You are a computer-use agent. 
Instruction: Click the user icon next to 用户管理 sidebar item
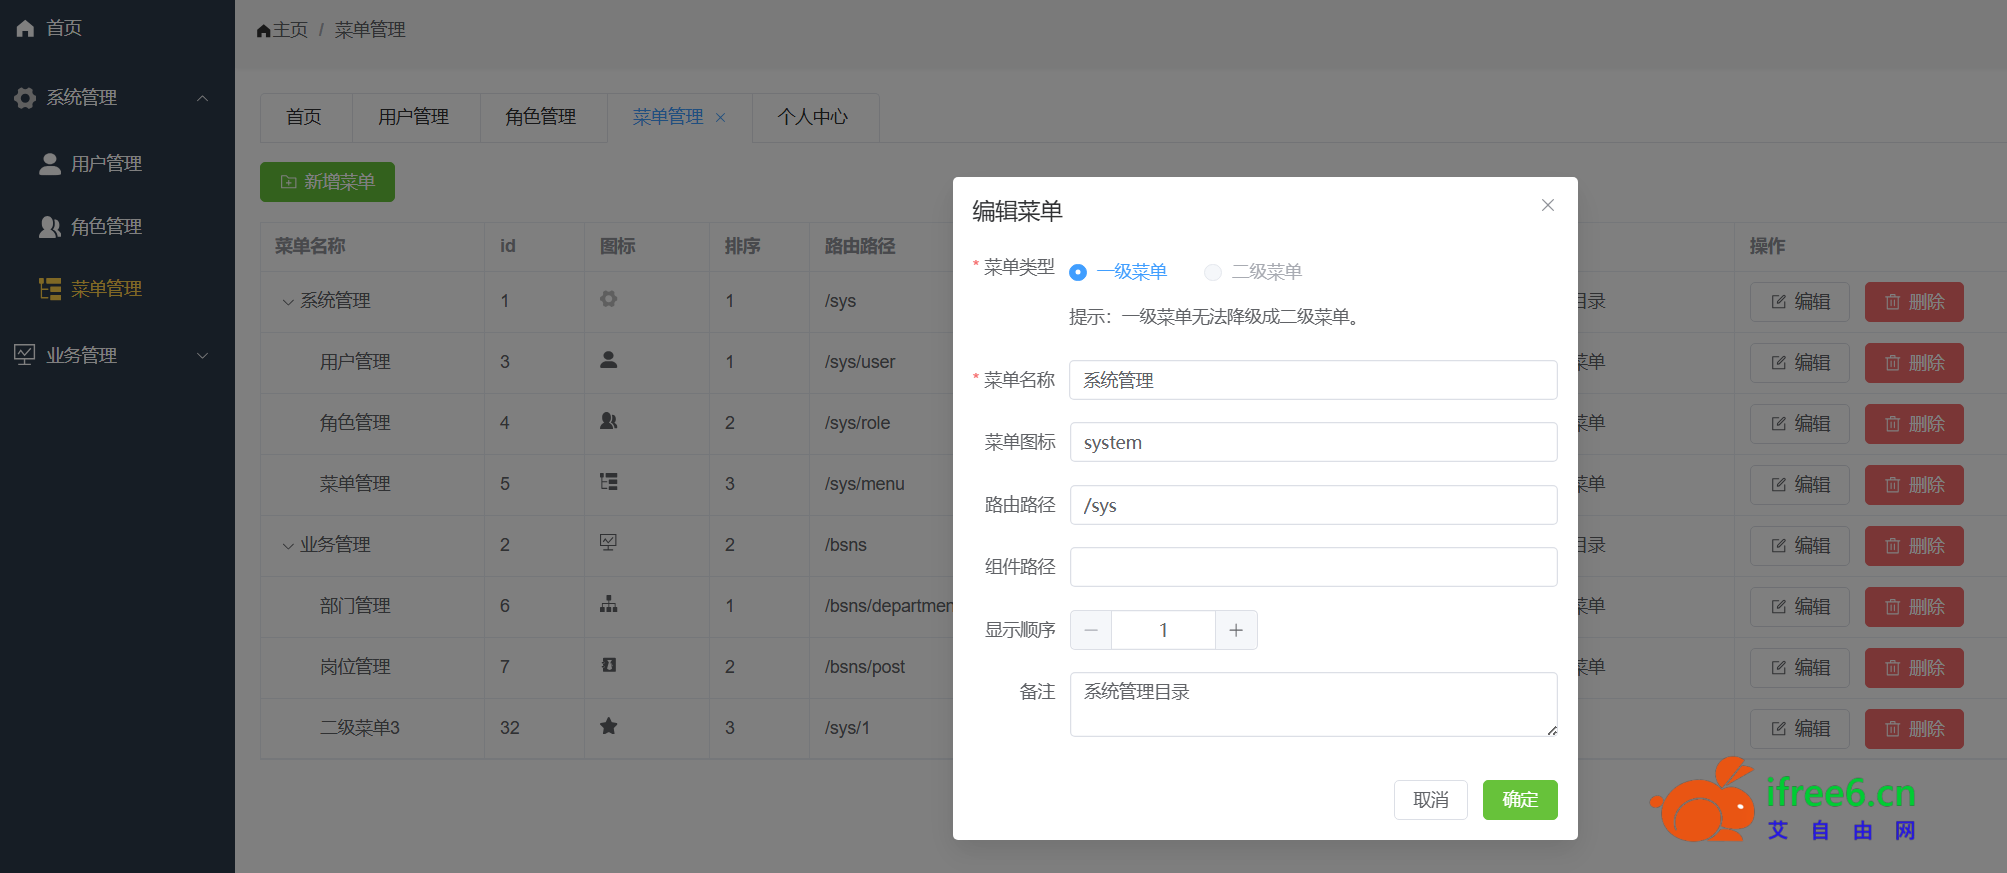[50, 164]
